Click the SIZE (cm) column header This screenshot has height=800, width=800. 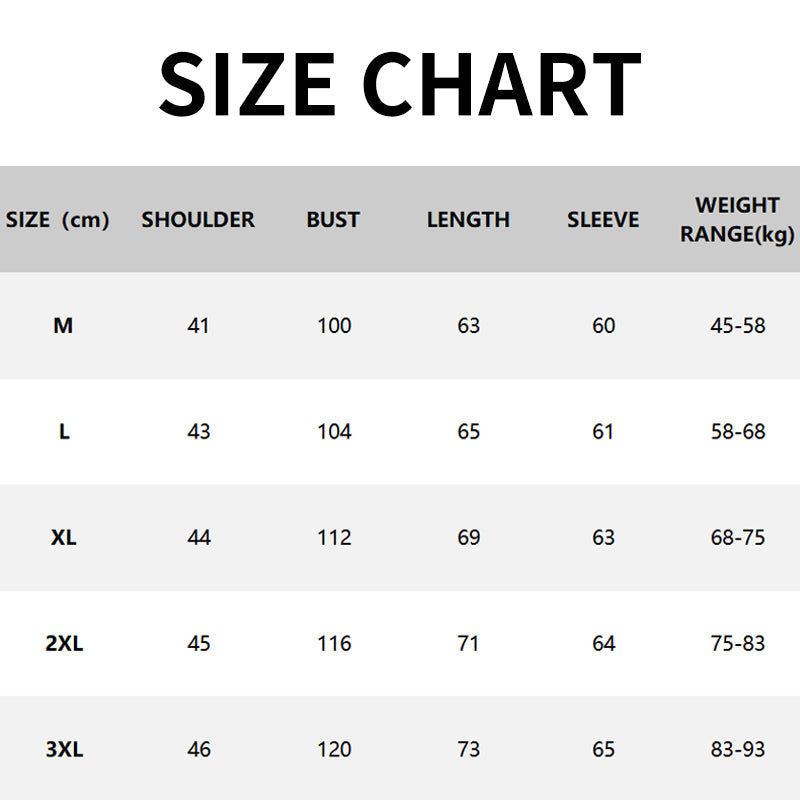coord(58,220)
